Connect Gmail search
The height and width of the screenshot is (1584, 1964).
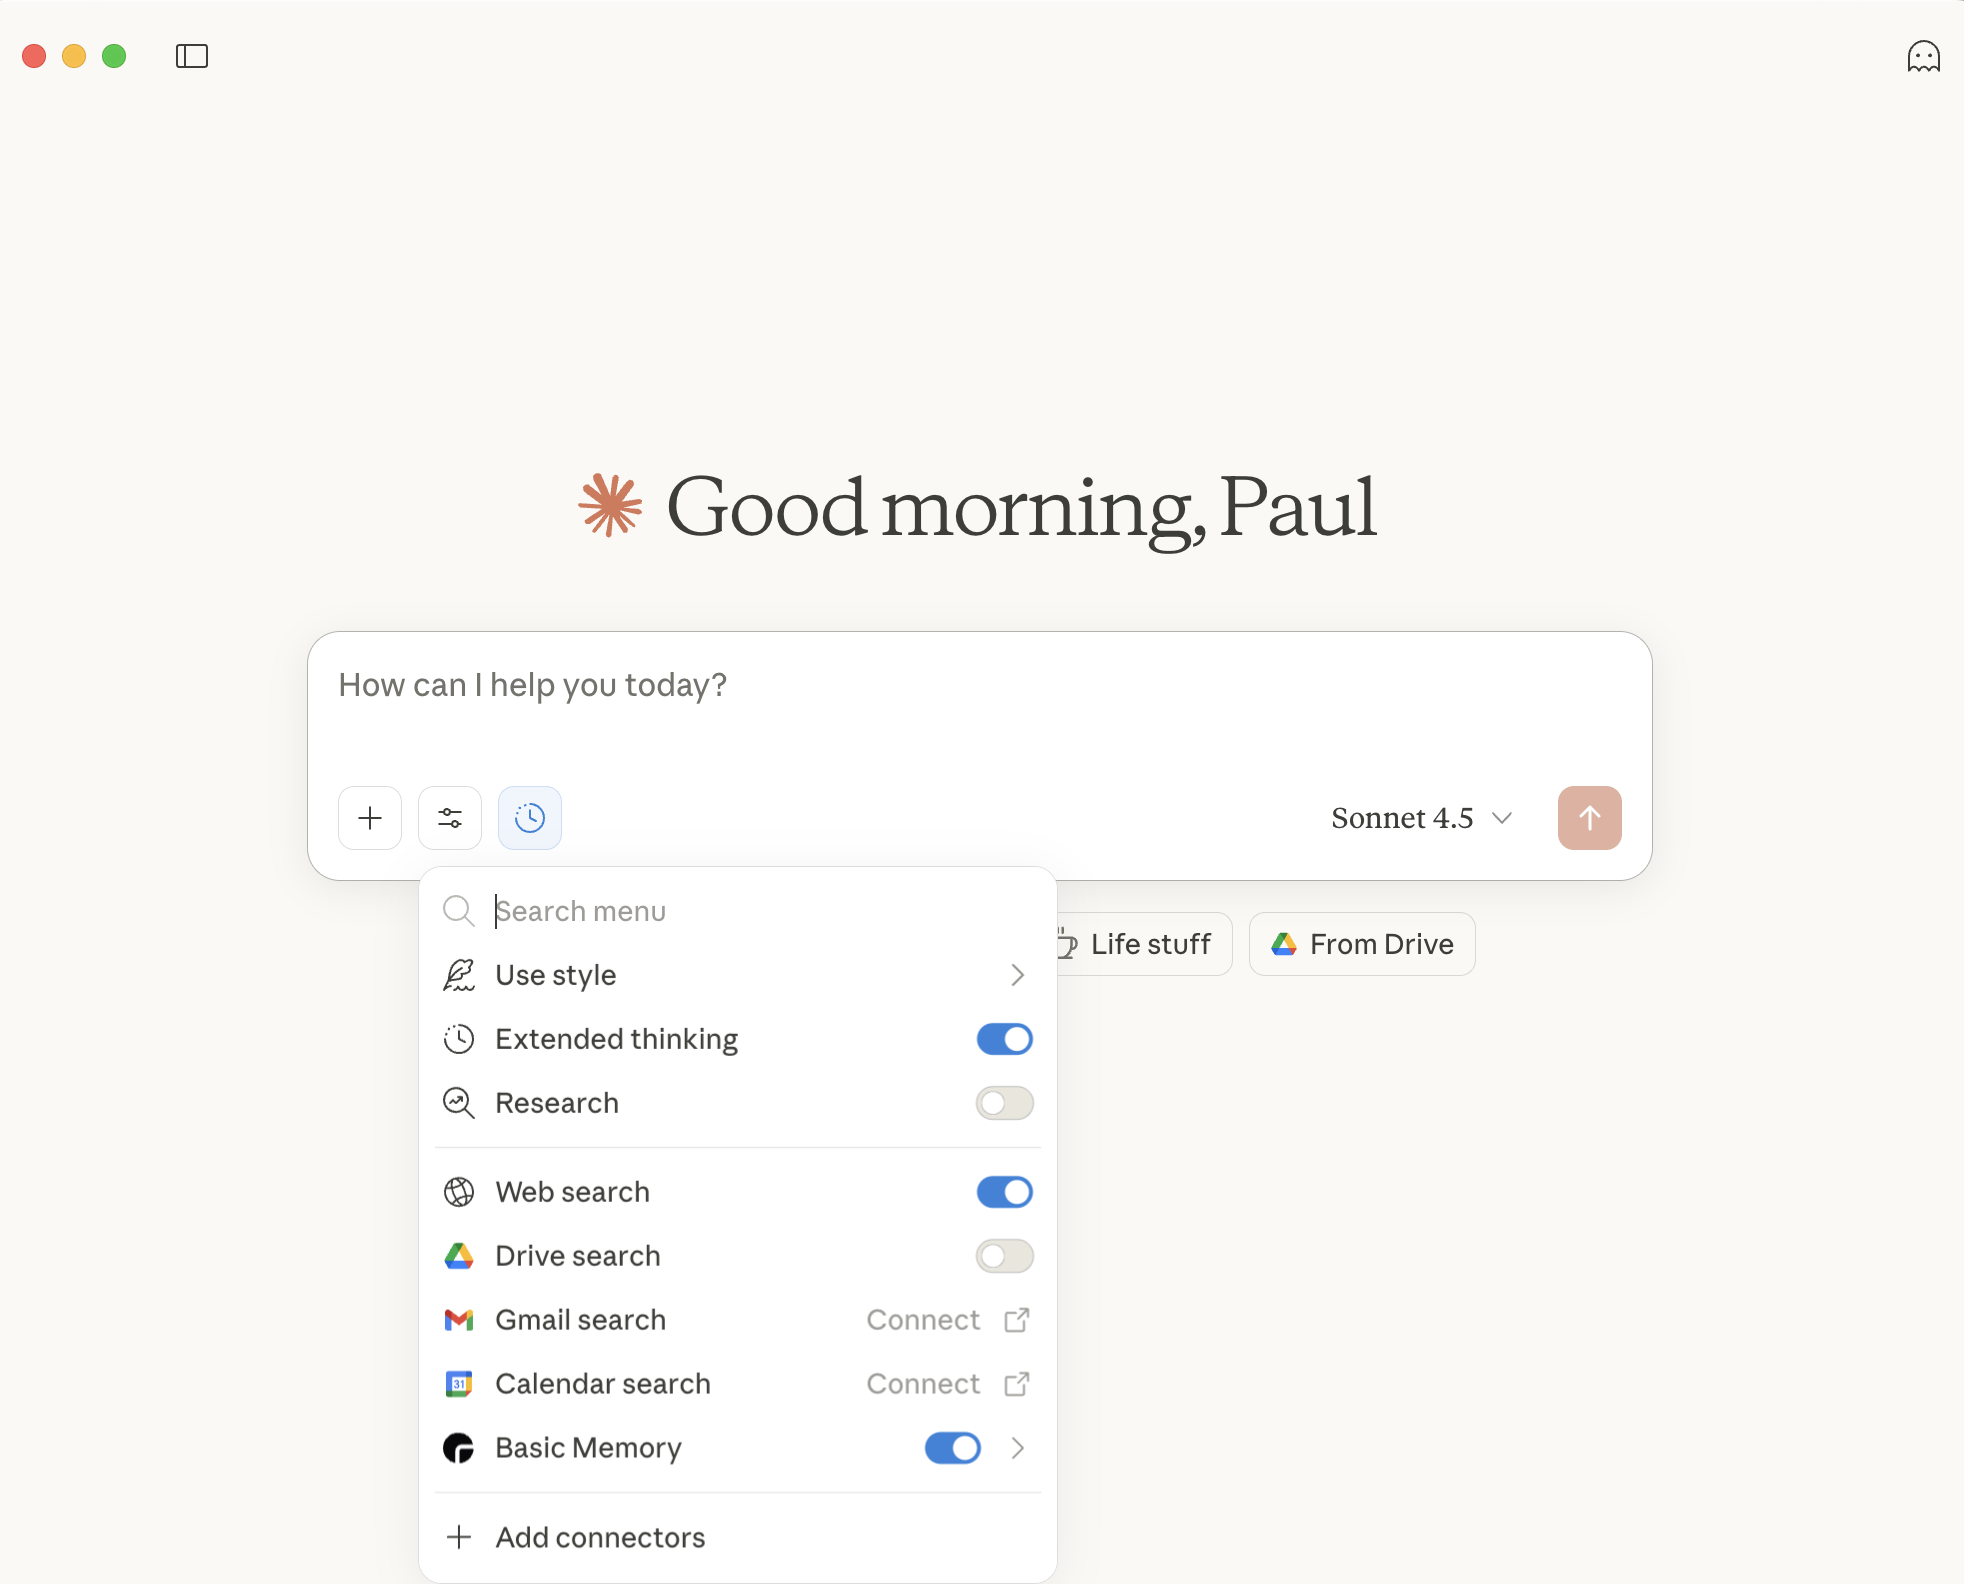(x=922, y=1319)
